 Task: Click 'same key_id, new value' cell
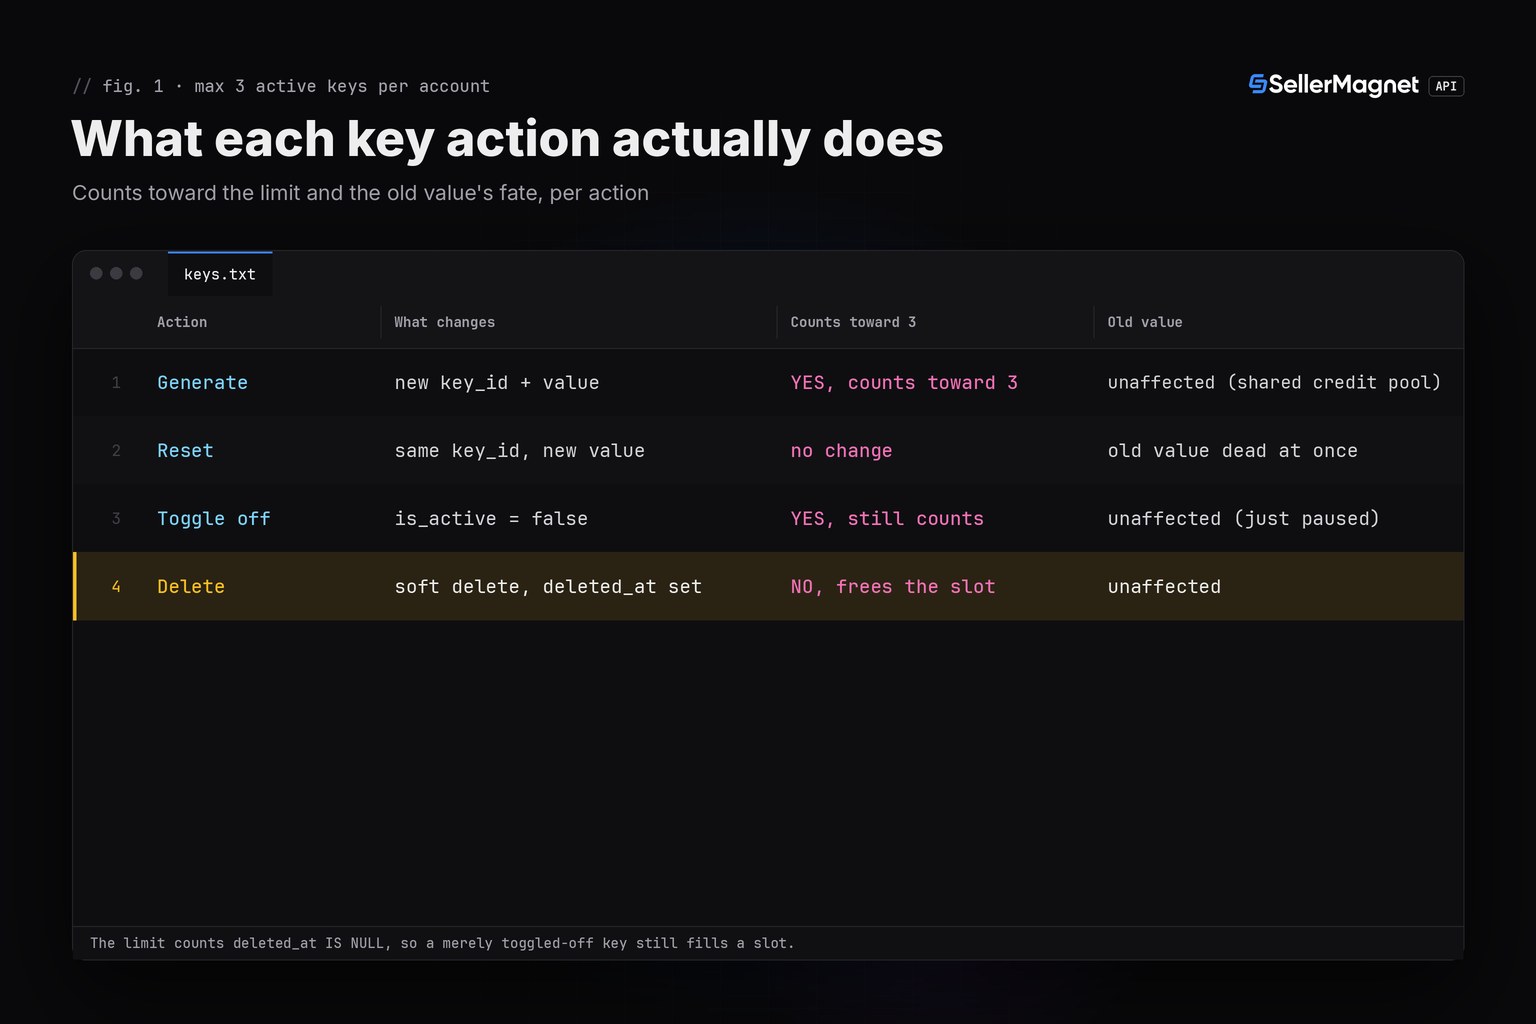click(520, 451)
